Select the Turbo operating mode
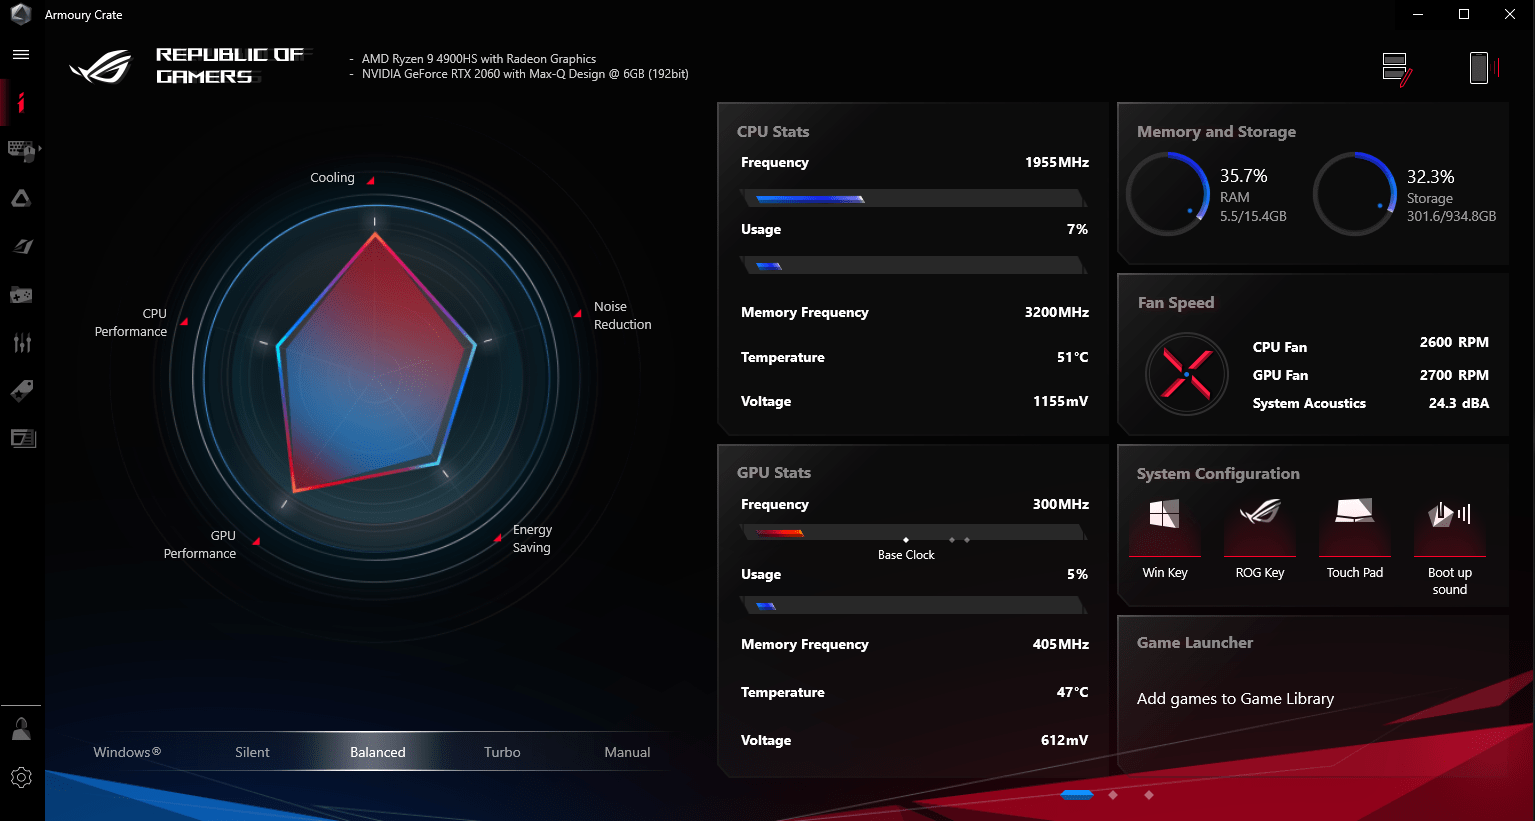 pyautogui.click(x=502, y=752)
